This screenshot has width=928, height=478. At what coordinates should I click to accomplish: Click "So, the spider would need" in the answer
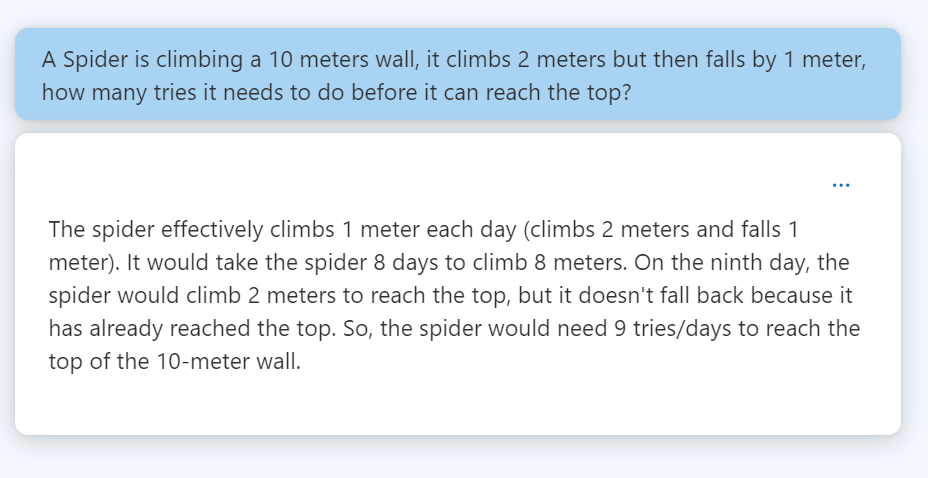tap(486, 328)
